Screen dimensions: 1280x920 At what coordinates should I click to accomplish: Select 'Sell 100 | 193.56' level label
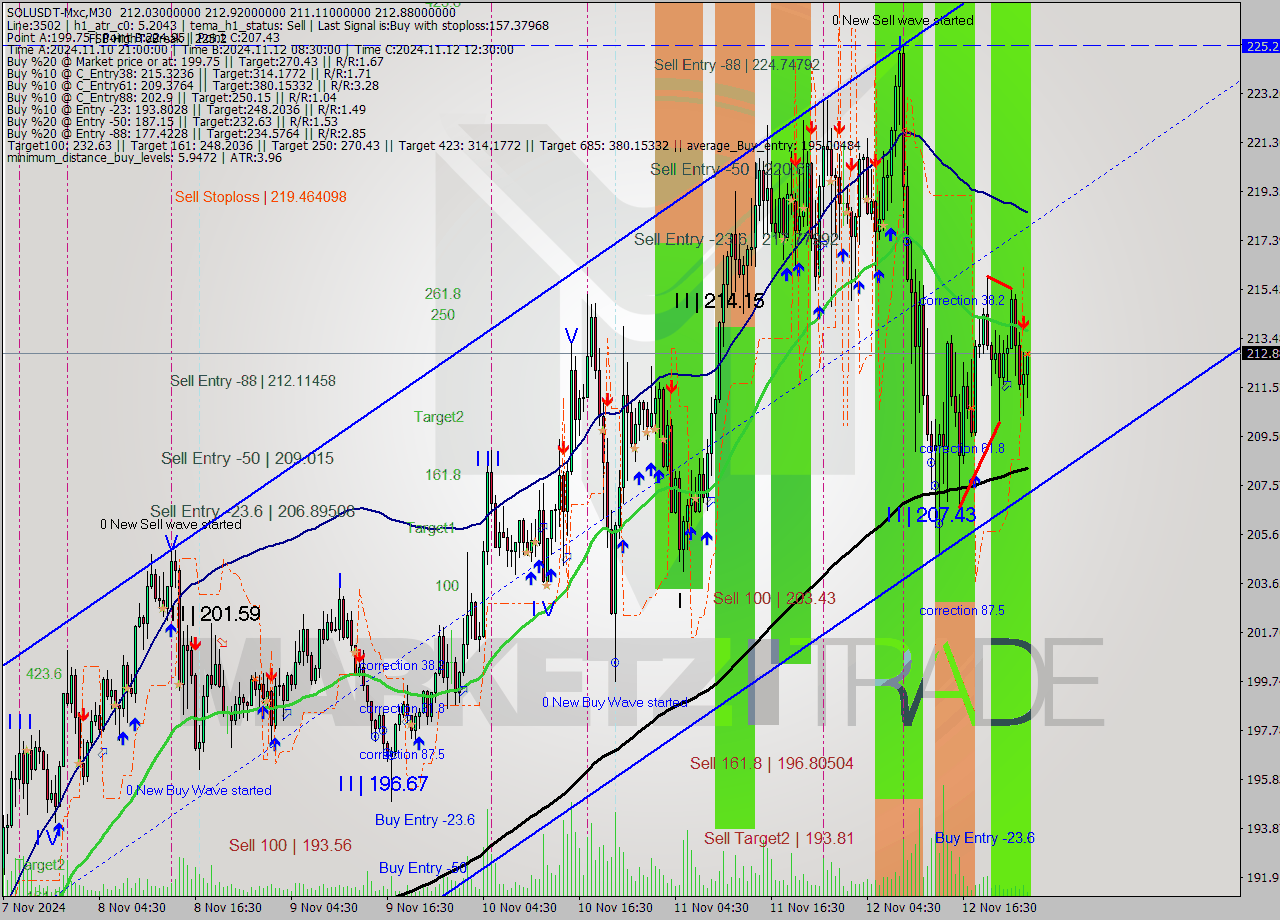(x=290, y=845)
